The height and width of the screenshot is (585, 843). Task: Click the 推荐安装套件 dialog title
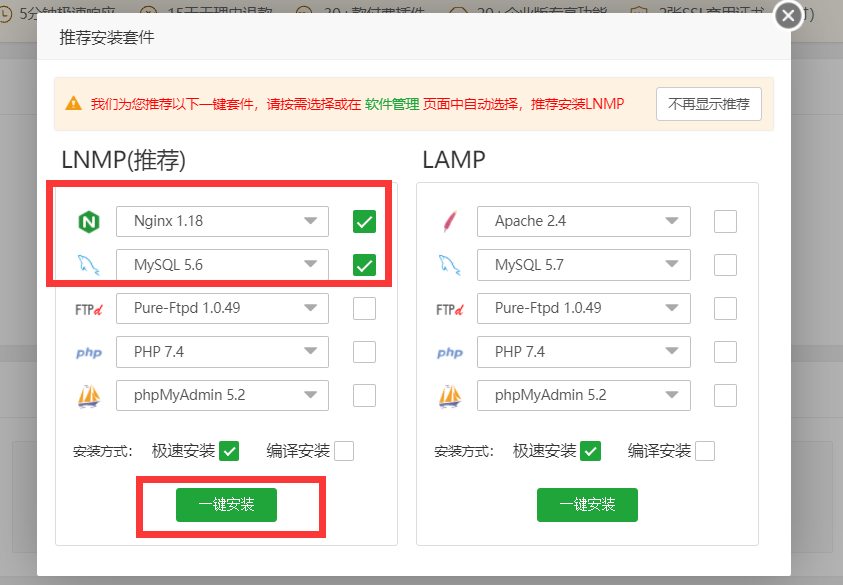coord(107,37)
